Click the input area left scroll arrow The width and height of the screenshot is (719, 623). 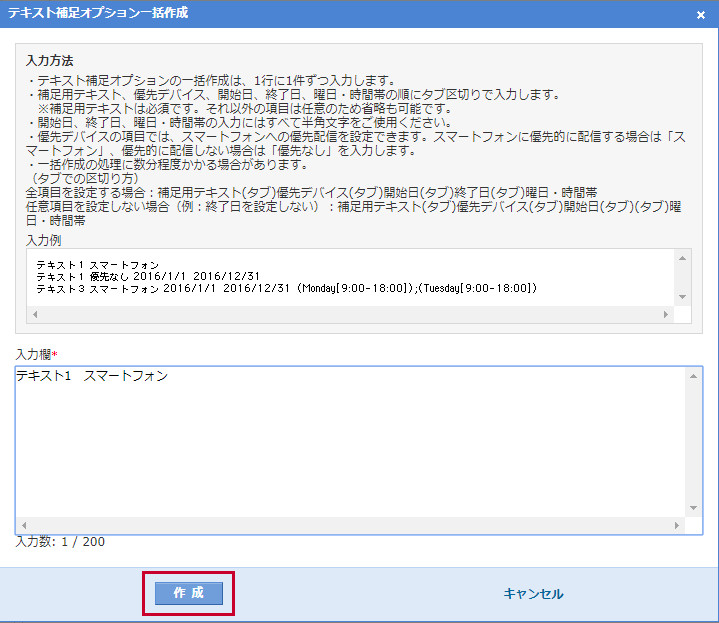(24, 525)
